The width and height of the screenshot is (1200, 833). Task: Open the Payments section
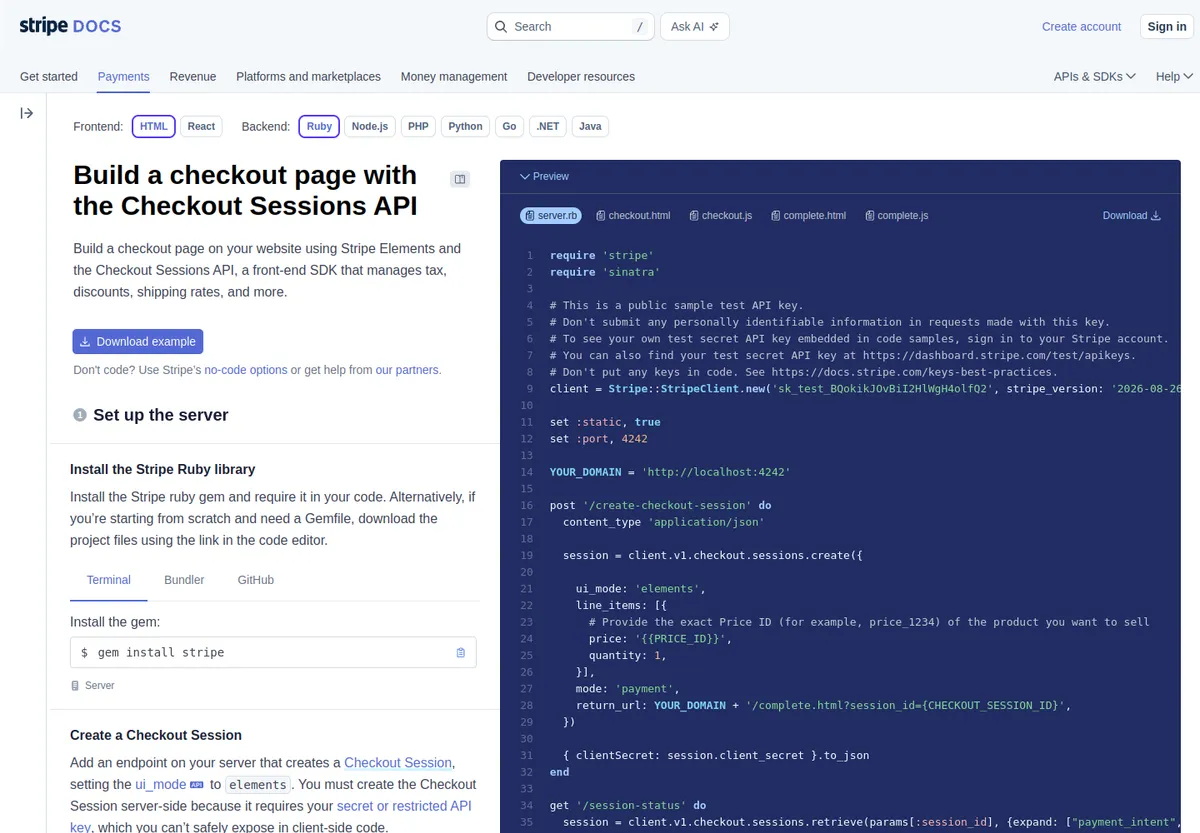124,76
